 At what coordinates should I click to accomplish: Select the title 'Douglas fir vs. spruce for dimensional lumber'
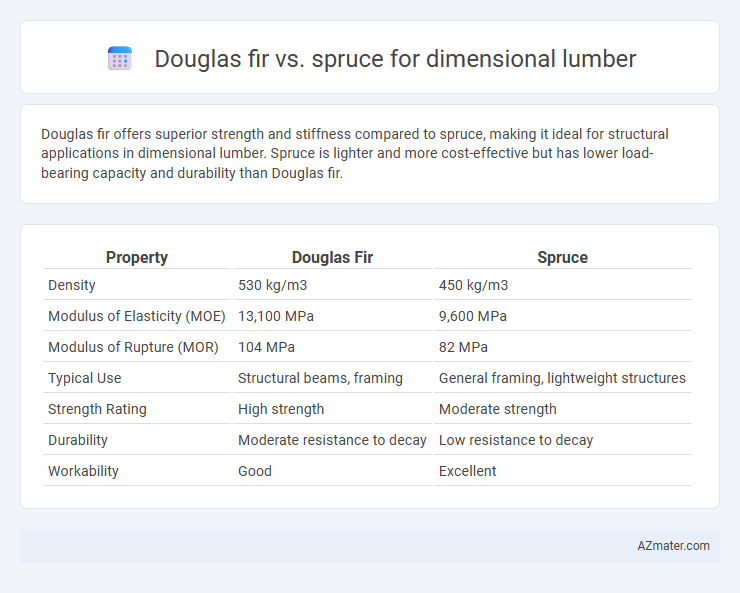click(x=395, y=59)
